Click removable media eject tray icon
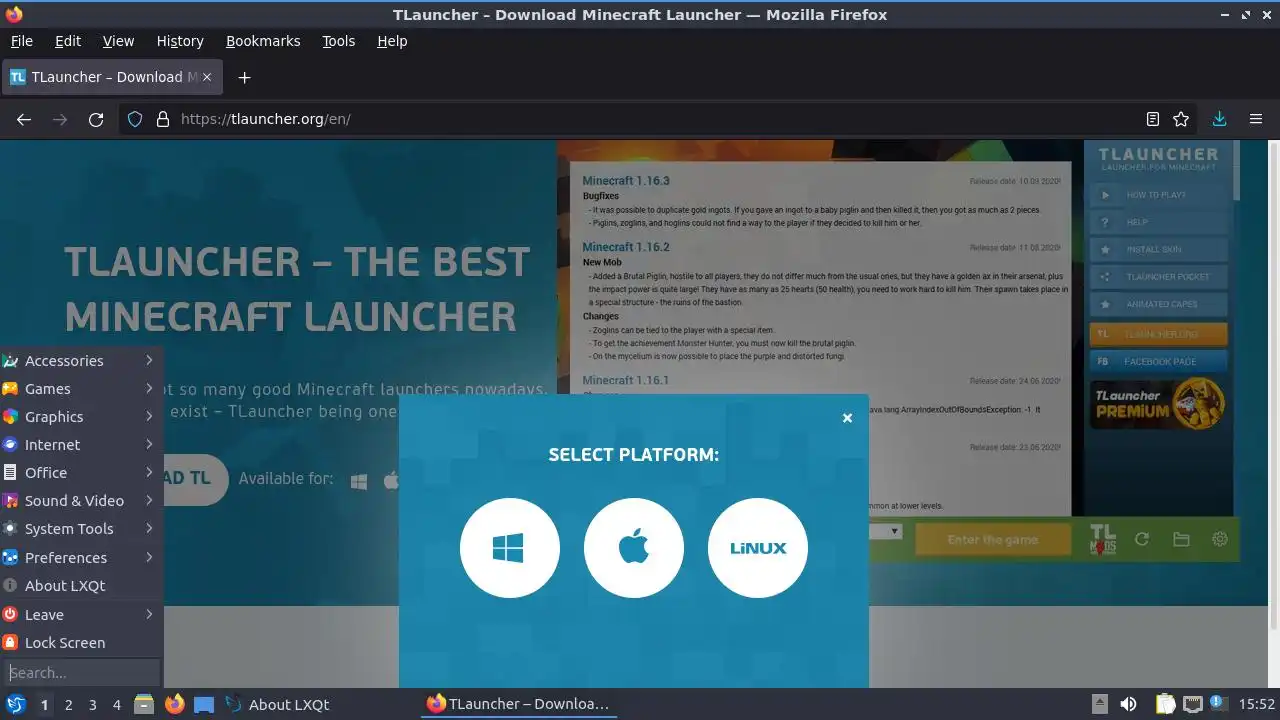 click(1099, 704)
